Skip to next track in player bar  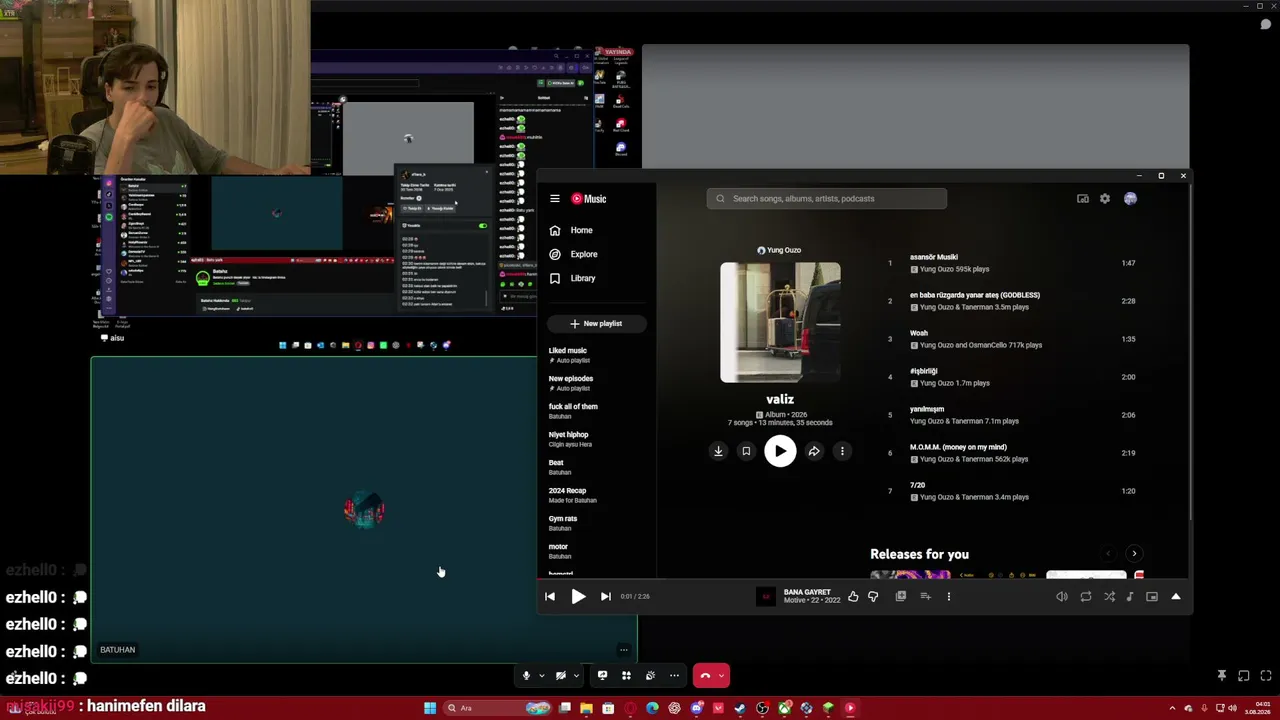(x=605, y=596)
